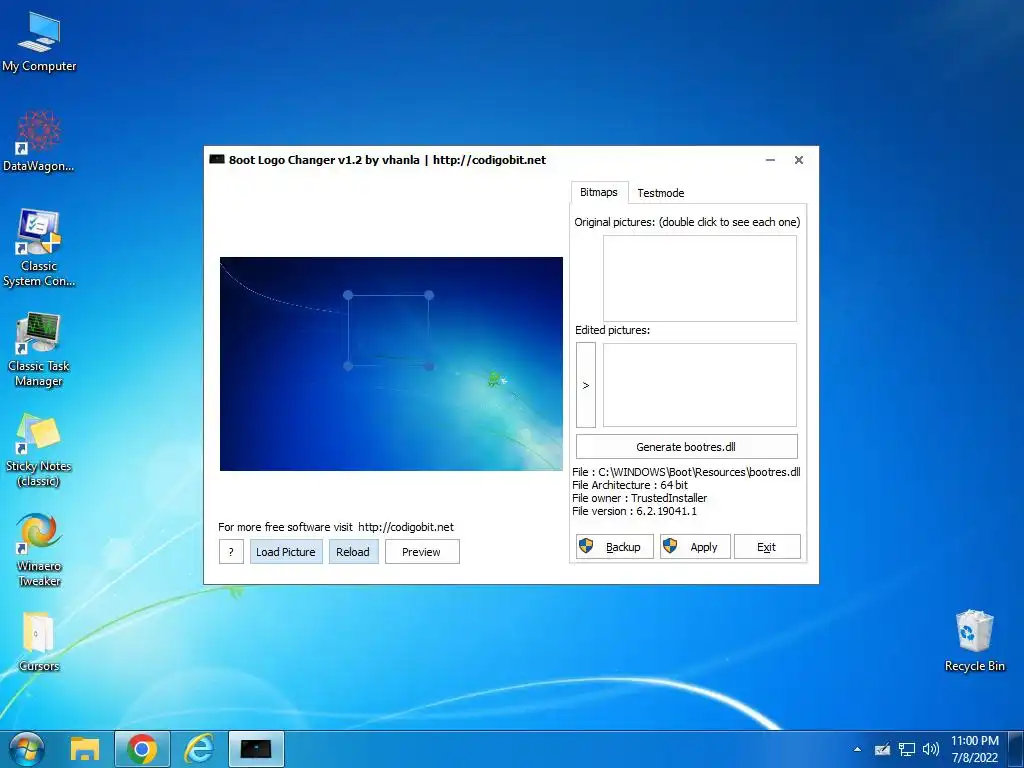The height and width of the screenshot is (768, 1024).
Task: Launch Internet Explorer from taskbar
Action: pos(199,749)
